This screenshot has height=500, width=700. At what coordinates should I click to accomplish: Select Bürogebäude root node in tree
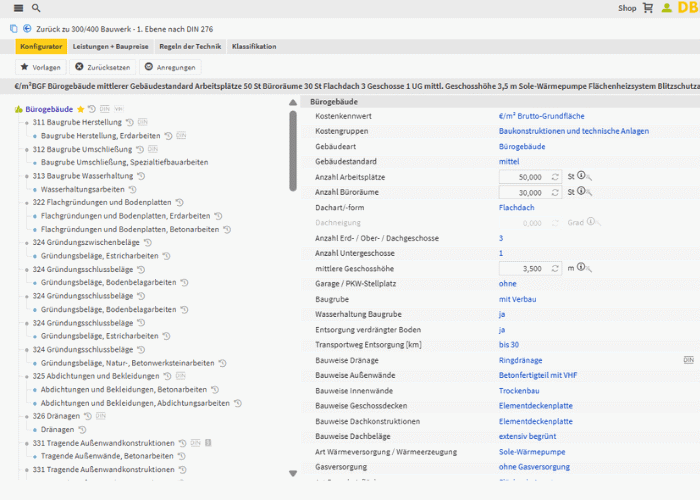(49, 109)
